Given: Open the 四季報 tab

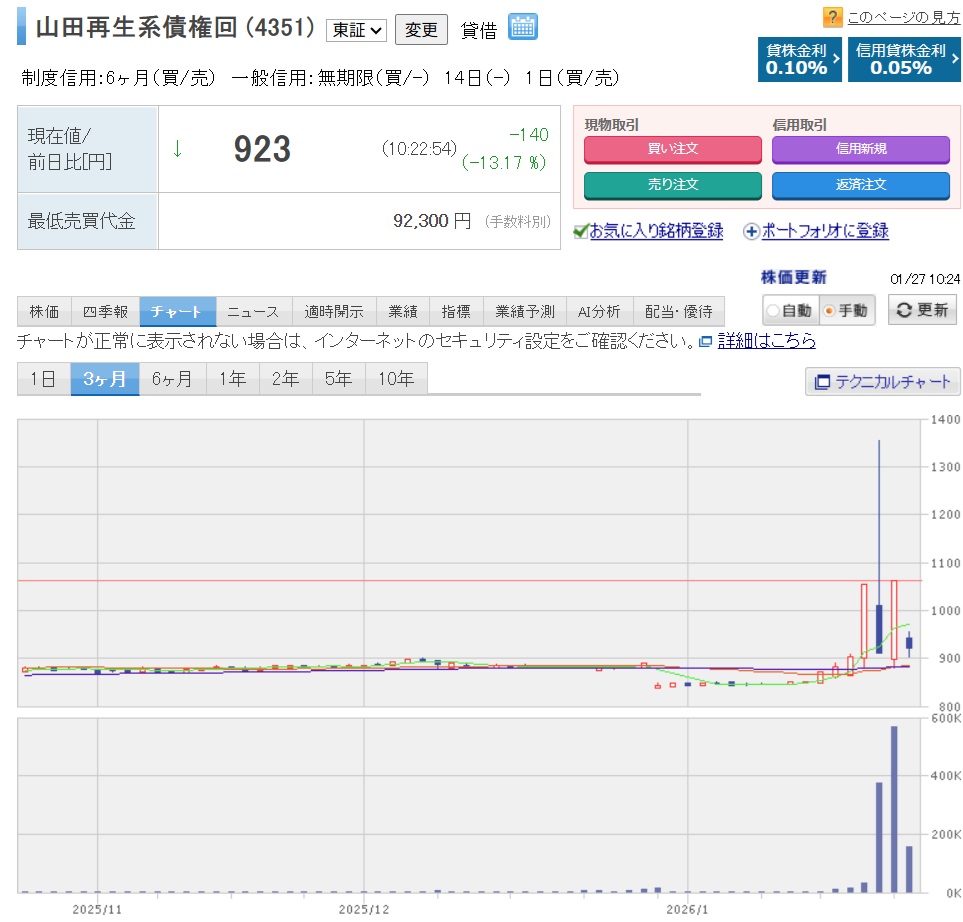Looking at the screenshot, I should click(x=105, y=311).
